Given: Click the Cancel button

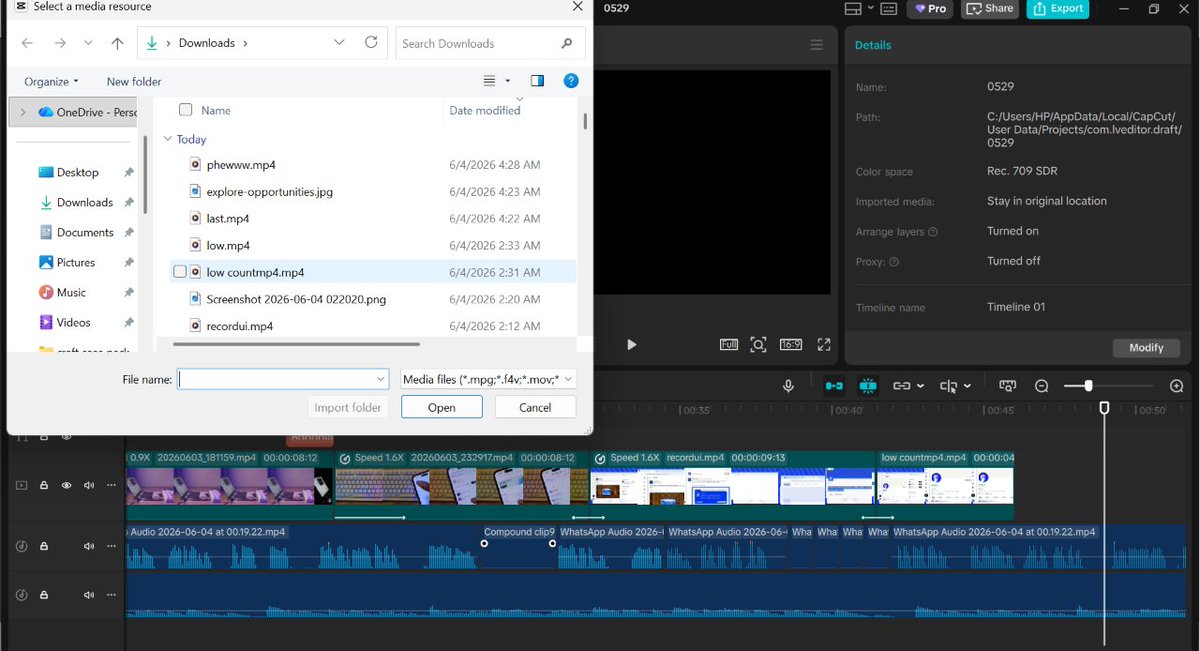Looking at the screenshot, I should coord(535,407).
